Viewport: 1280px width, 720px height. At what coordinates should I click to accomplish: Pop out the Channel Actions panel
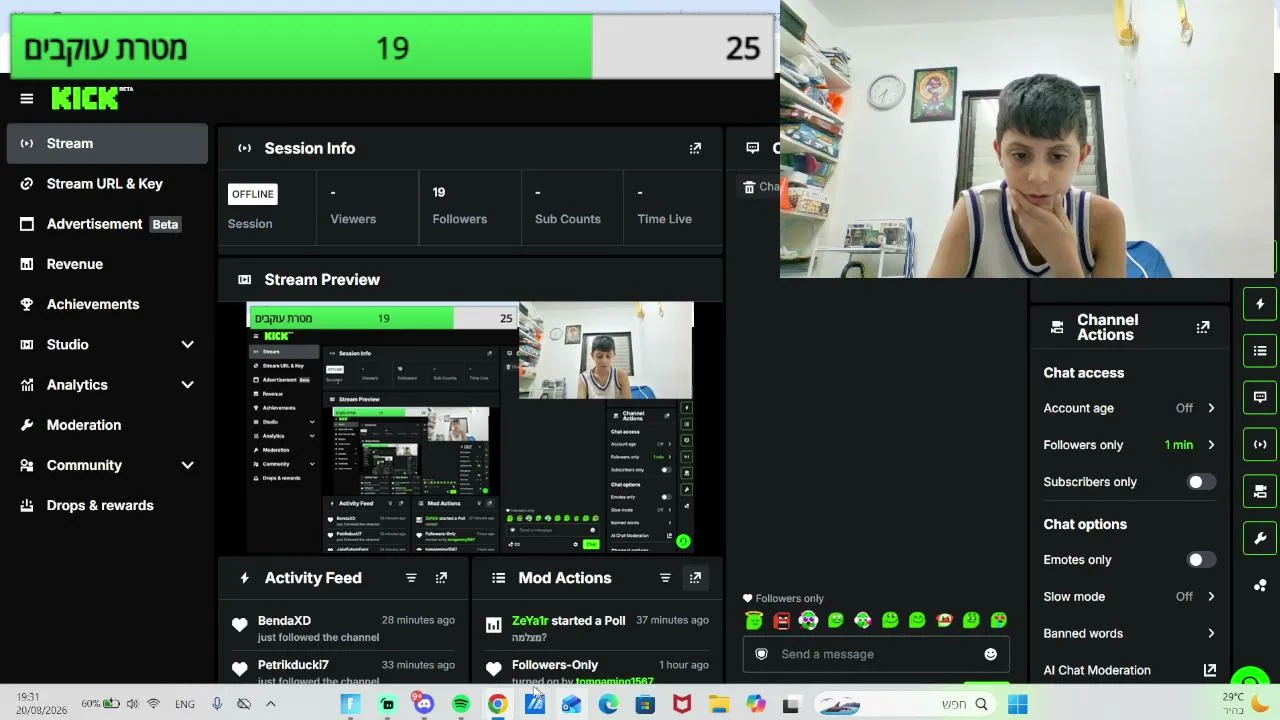(1203, 327)
